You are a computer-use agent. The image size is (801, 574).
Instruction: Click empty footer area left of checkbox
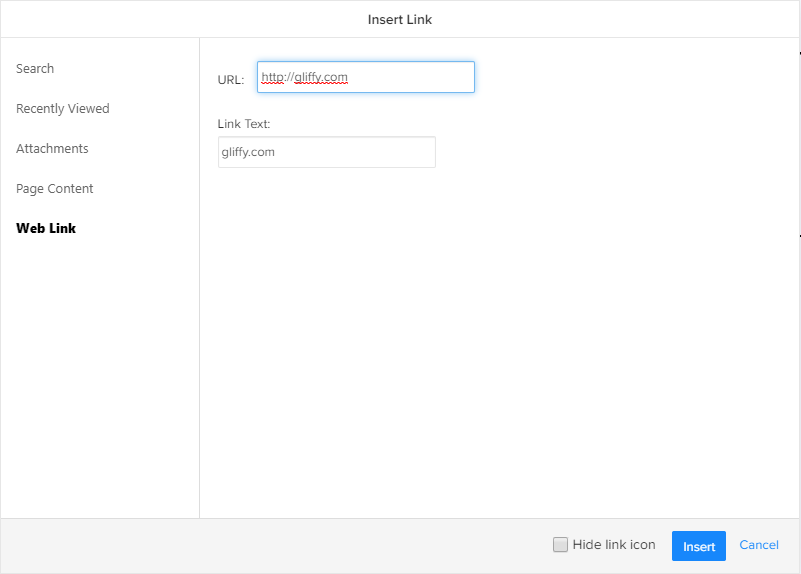[276, 546]
